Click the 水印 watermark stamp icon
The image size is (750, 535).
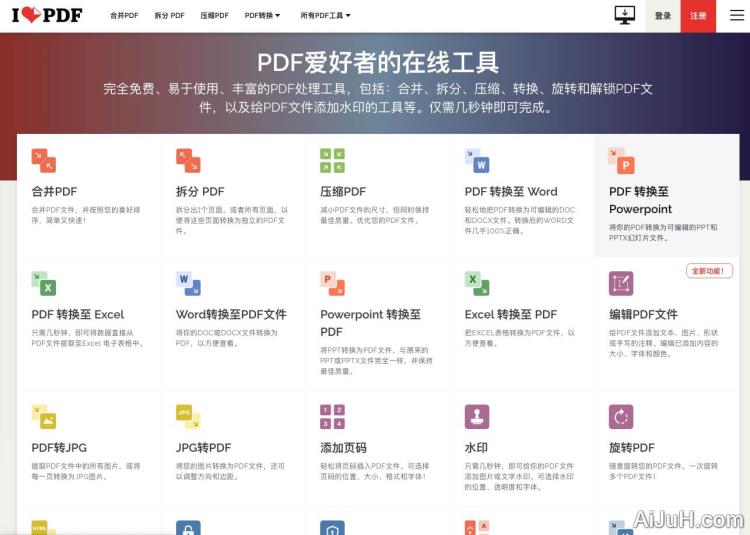[x=477, y=417]
